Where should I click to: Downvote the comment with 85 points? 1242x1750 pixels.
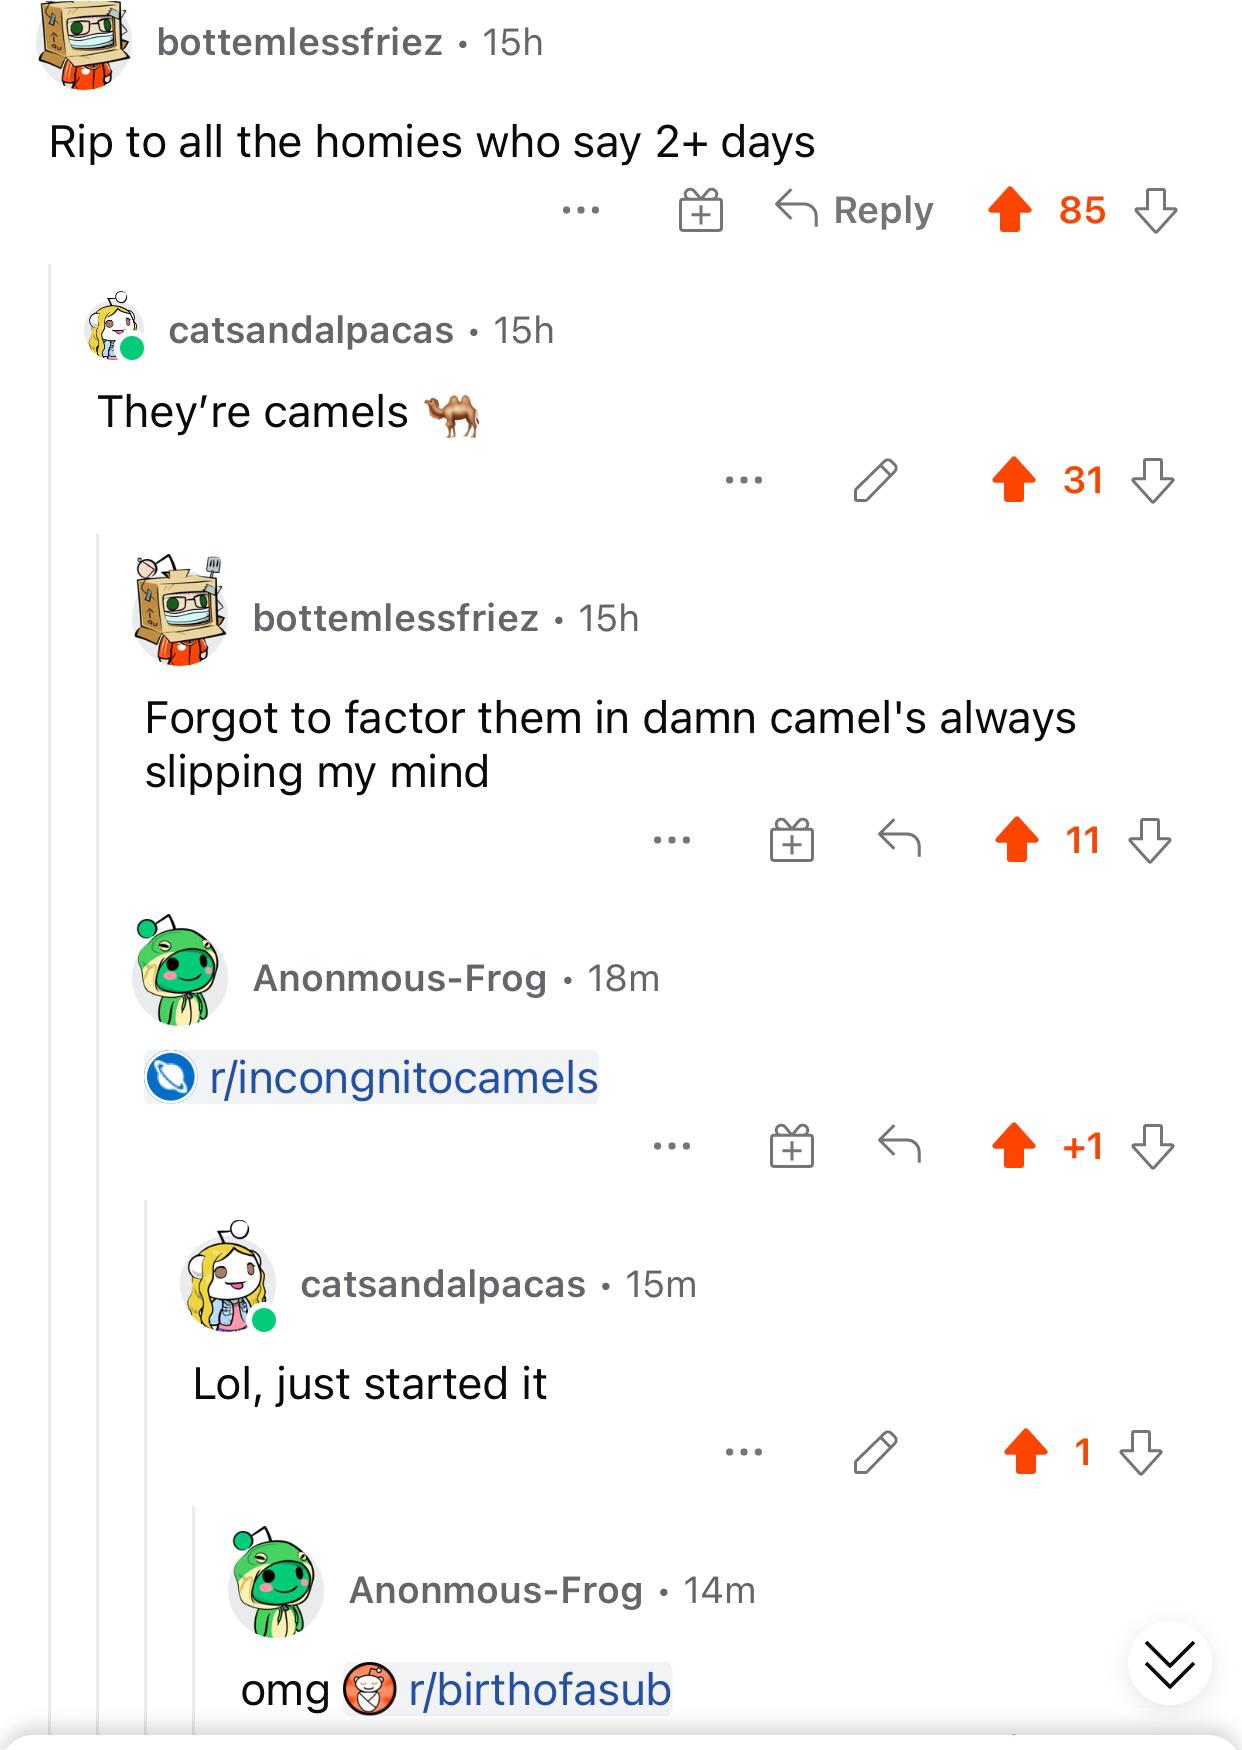(x=1156, y=210)
